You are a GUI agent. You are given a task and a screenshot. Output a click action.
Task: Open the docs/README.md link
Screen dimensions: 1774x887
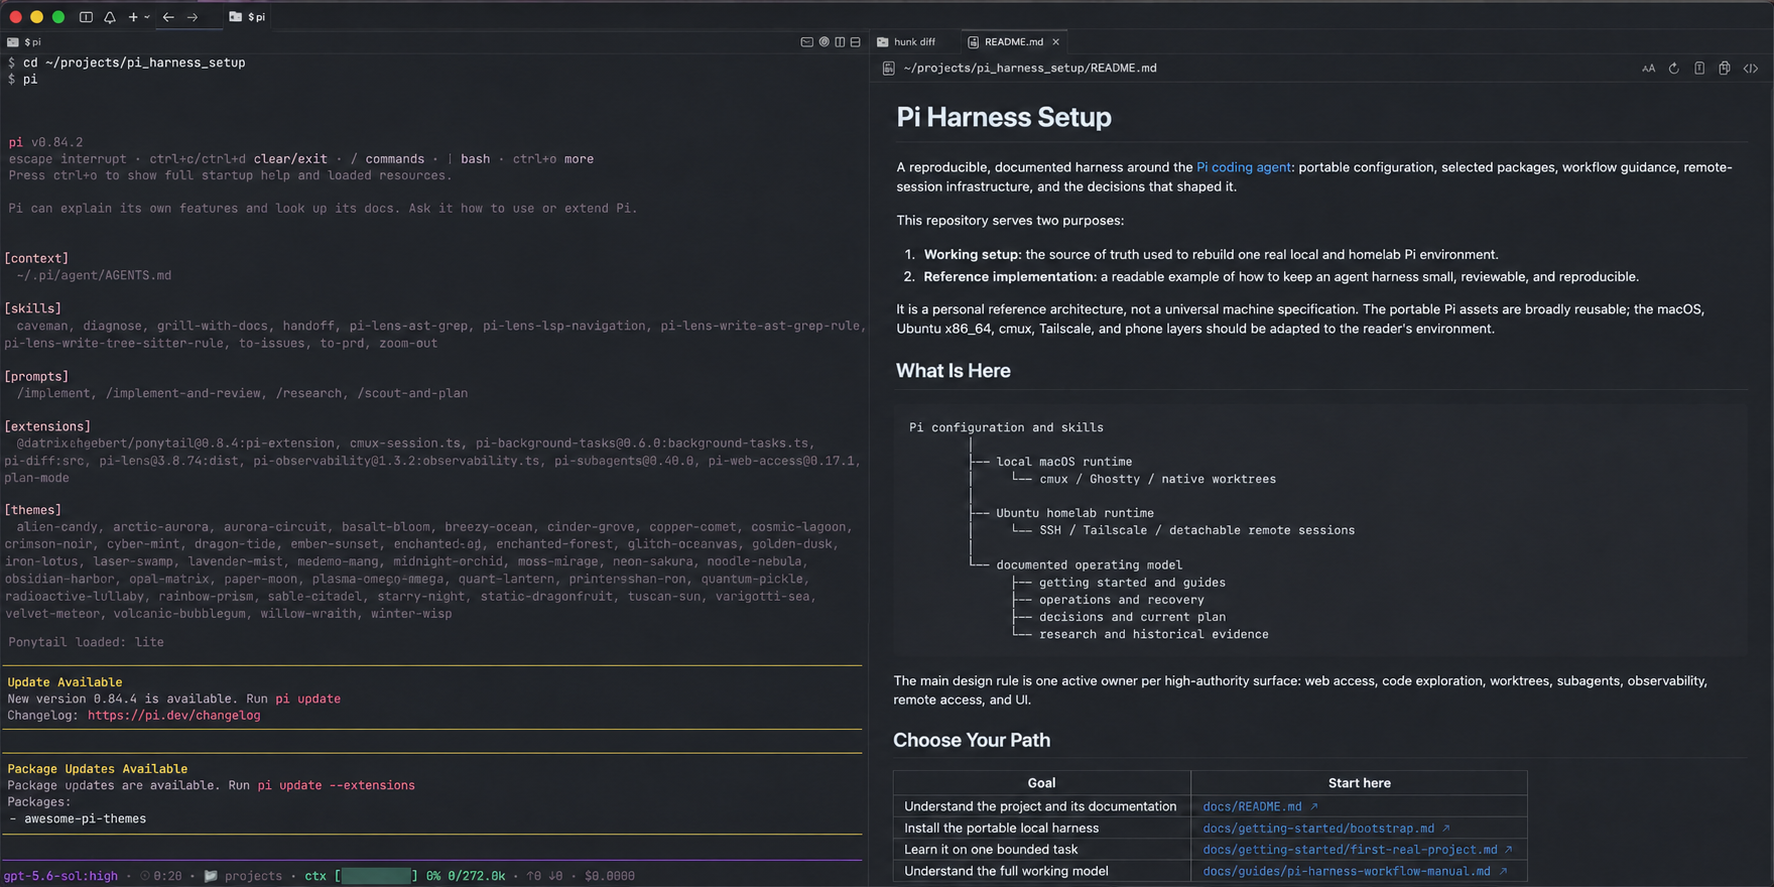point(1252,806)
